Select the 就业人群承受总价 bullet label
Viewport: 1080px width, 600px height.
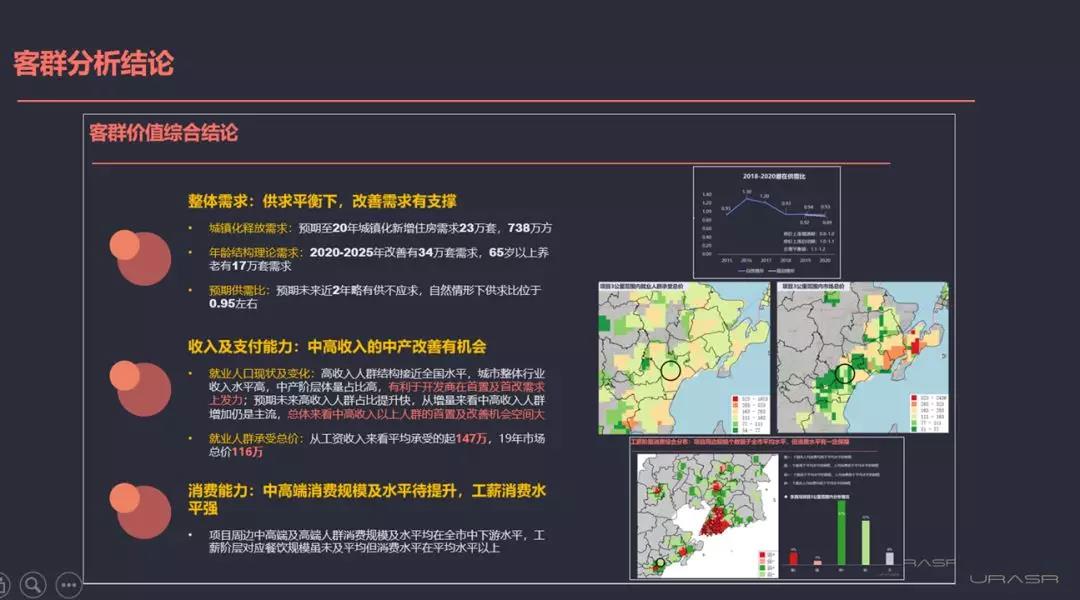(x=255, y=438)
